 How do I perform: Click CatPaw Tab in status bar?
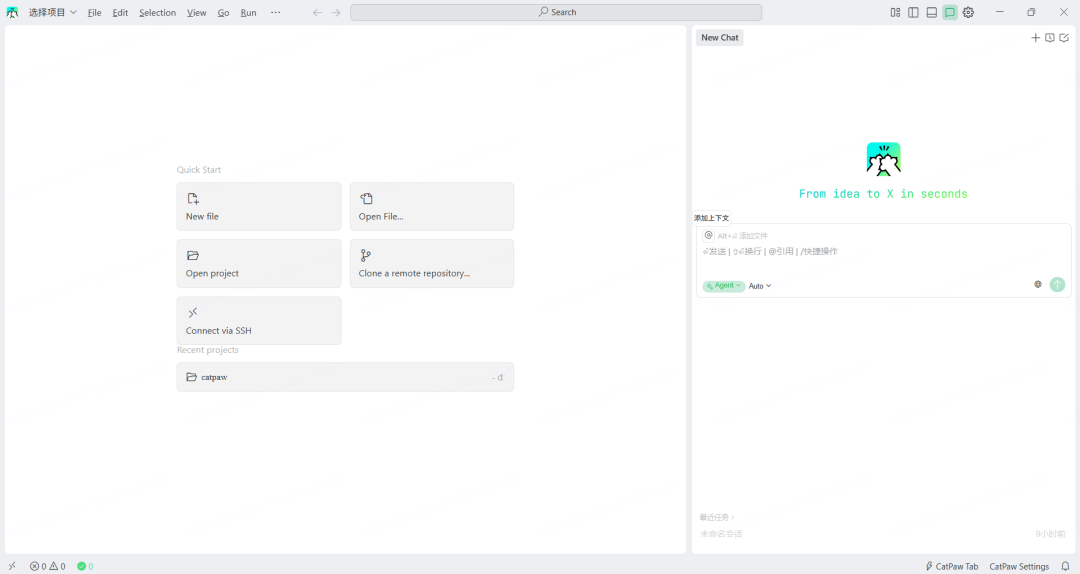point(952,566)
